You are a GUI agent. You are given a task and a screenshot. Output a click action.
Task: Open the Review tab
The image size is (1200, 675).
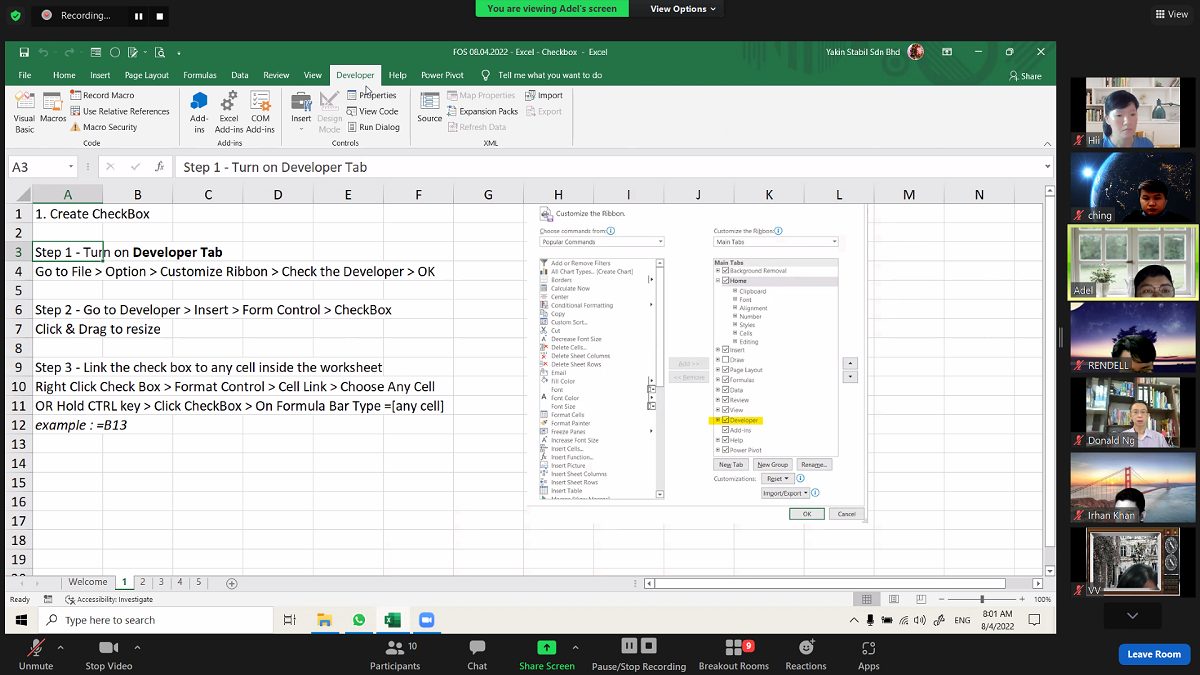(x=276, y=75)
